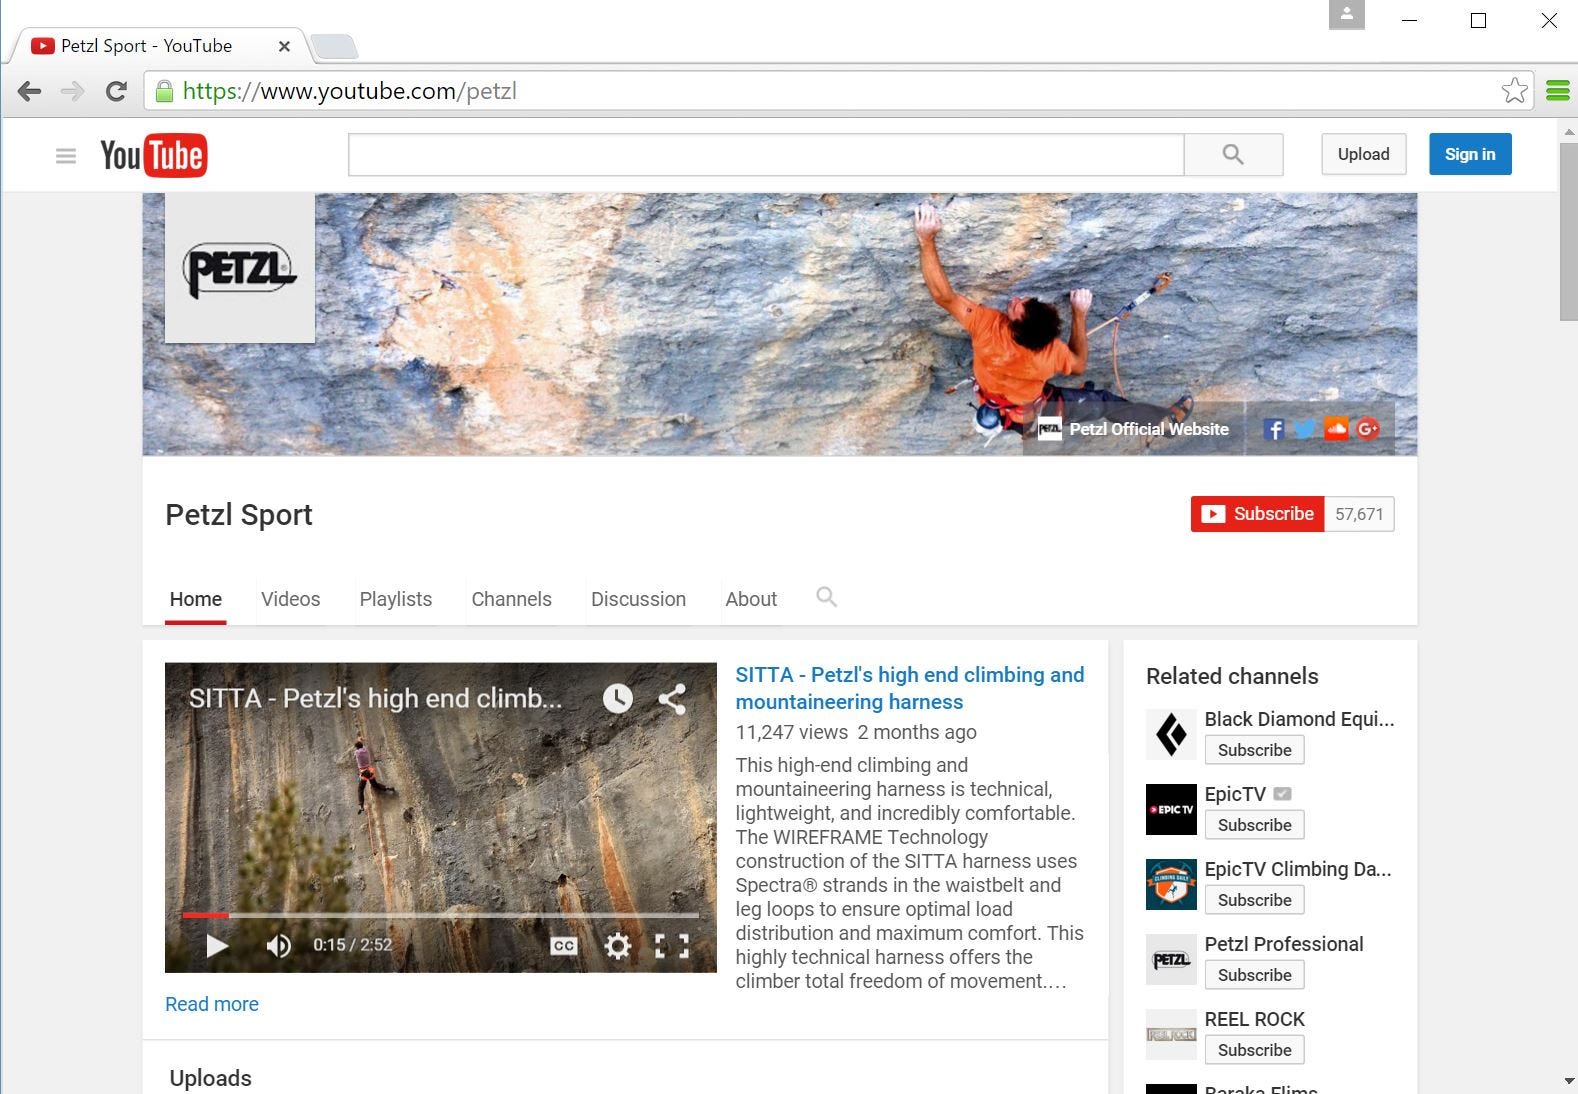
Task: Click the magnifier search button
Action: tap(1233, 154)
